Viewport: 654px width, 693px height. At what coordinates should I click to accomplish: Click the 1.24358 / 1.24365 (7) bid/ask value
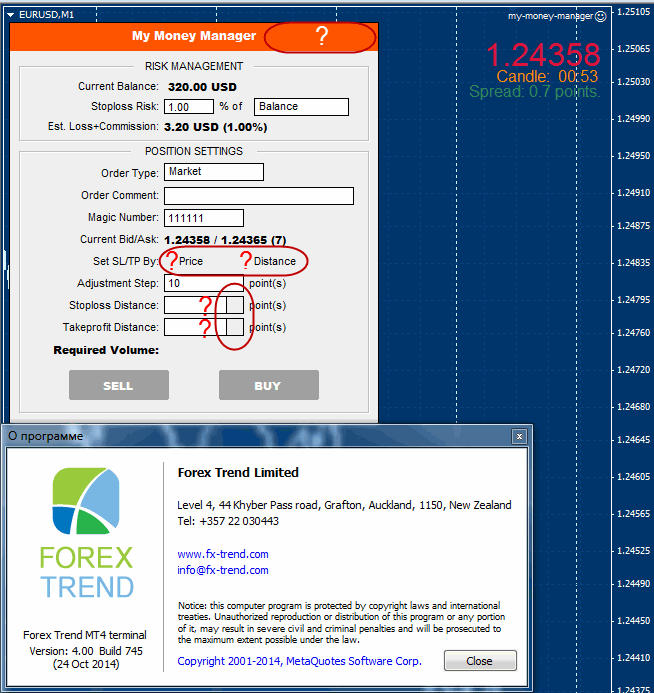pos(225,240)
